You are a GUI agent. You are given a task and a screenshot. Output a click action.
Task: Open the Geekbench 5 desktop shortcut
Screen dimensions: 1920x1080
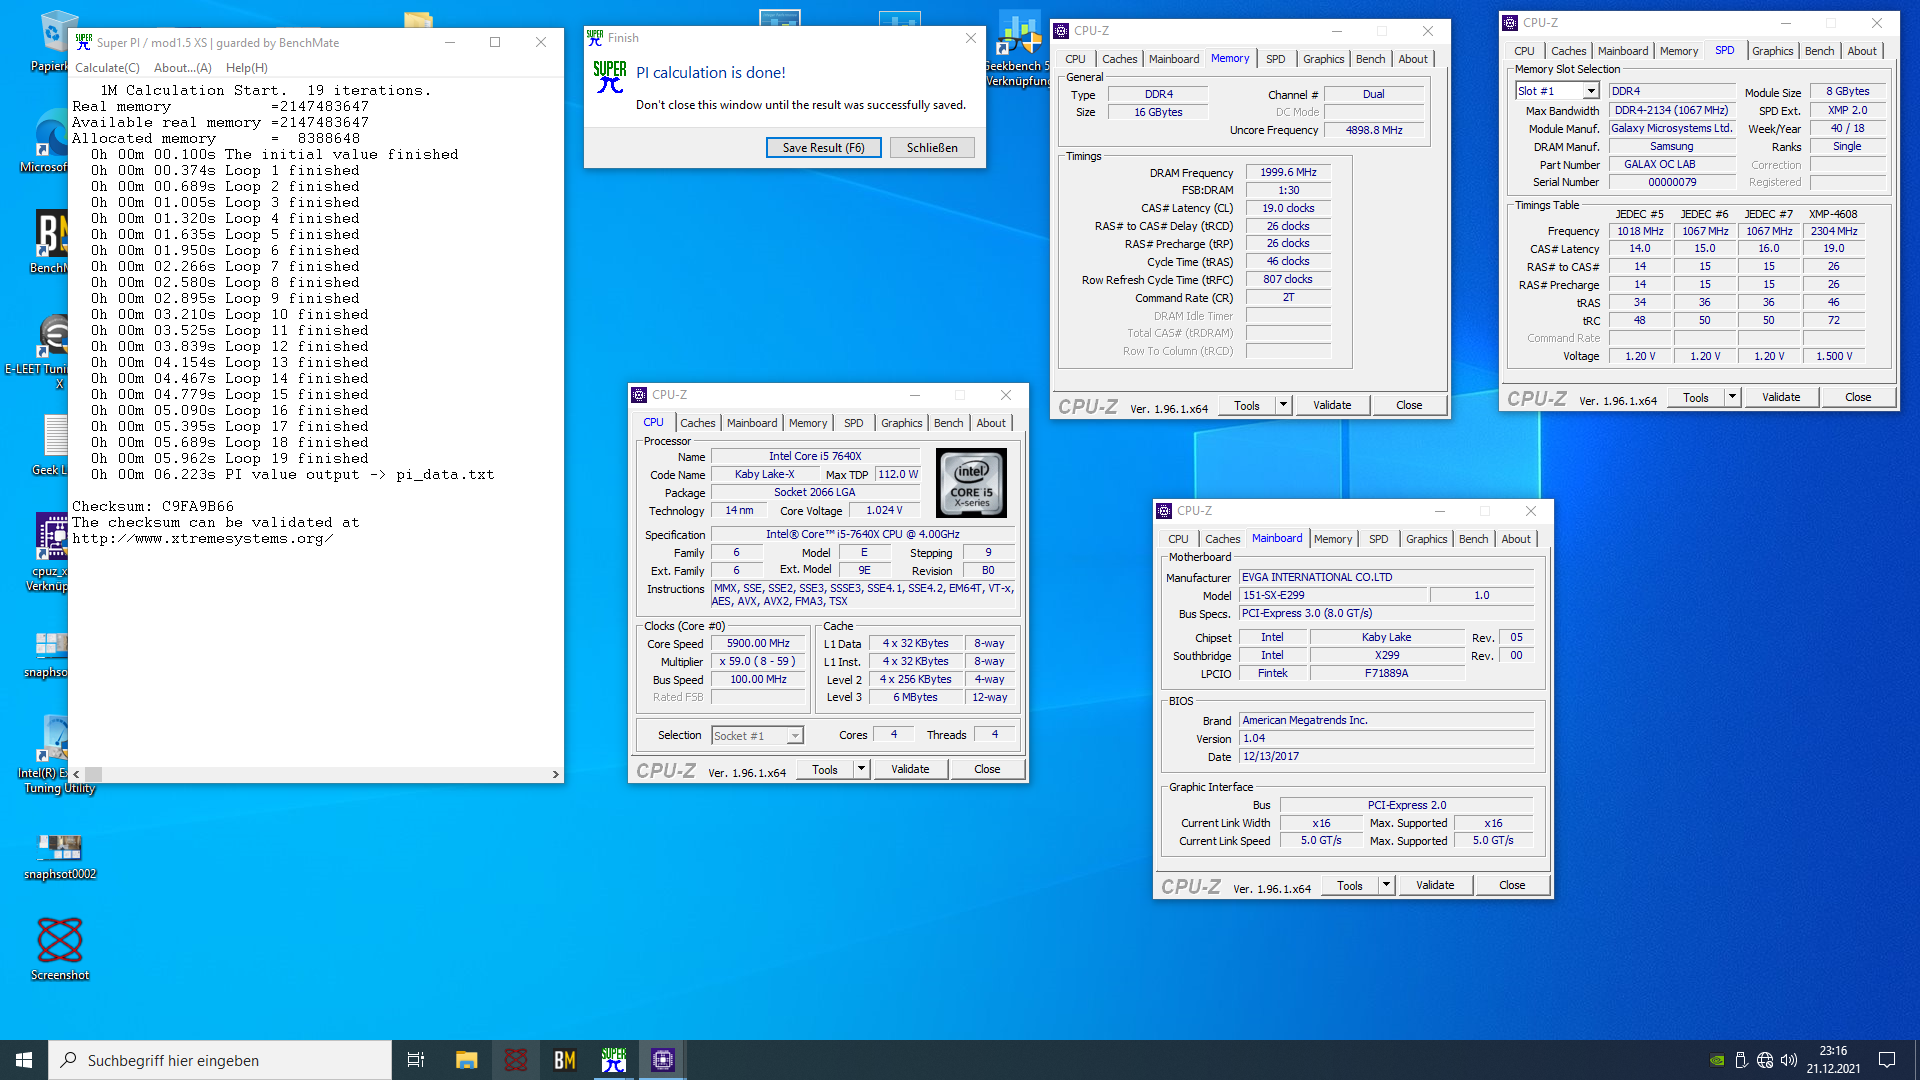pyautogui.click(x=1019, y=50)
